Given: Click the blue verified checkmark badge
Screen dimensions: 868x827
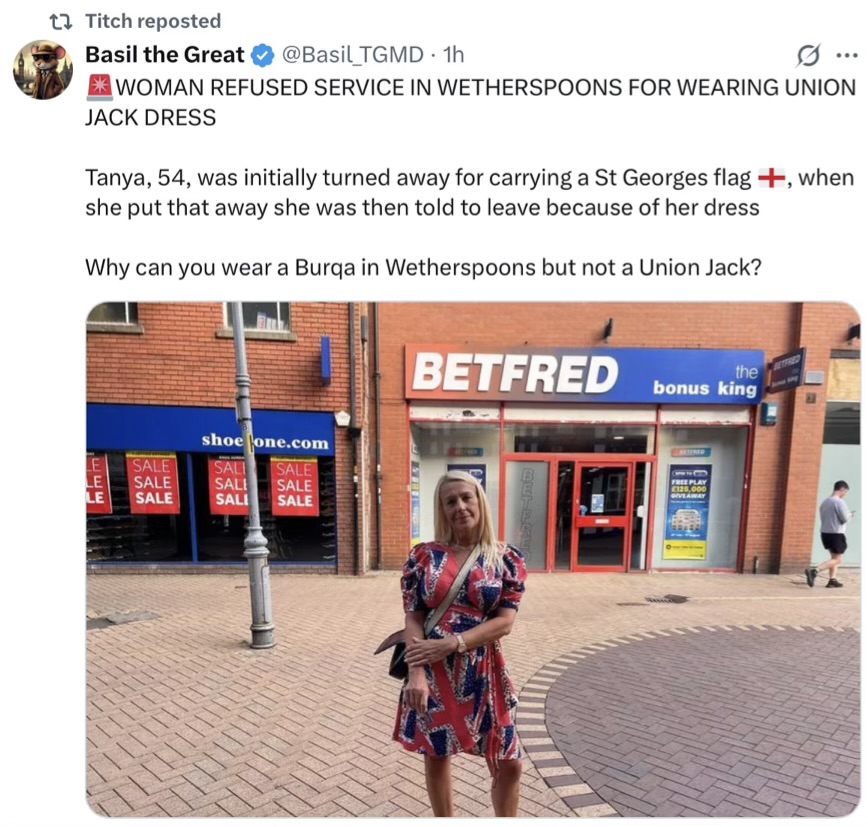Looking at the screenshot, I should [263, 55].
